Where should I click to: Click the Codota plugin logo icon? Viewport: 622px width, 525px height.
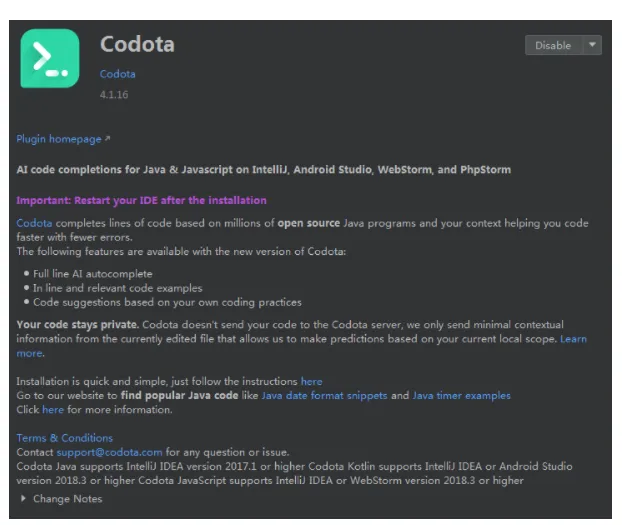[x=50, y=59]
